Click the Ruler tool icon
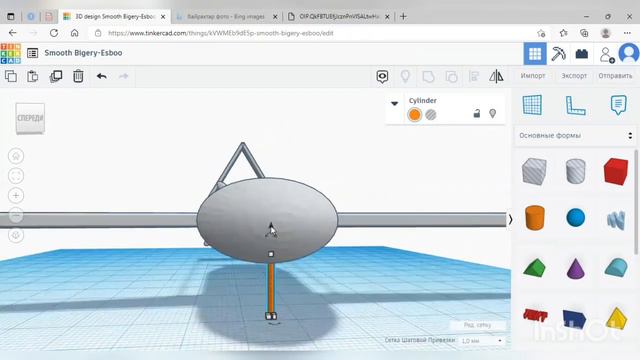Viewport: 640px width, 360px height. click(x=576, y=105)
